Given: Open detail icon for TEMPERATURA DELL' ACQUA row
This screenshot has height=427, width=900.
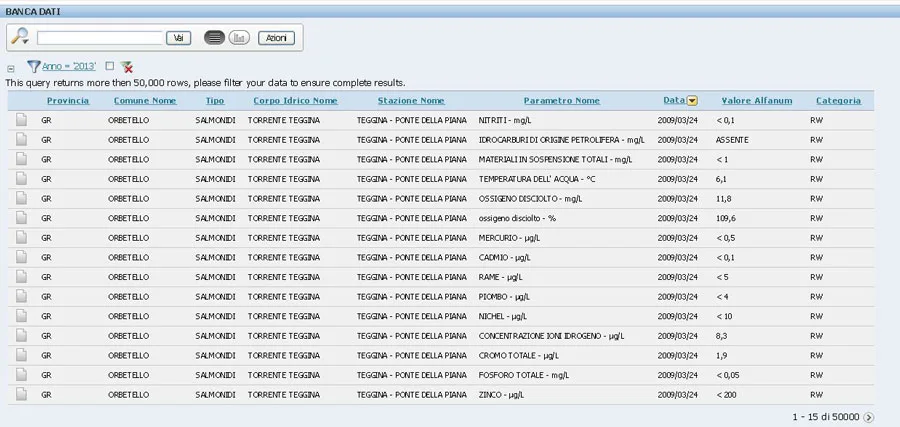Looking at the screenshot, I should (x=21, y=178).
